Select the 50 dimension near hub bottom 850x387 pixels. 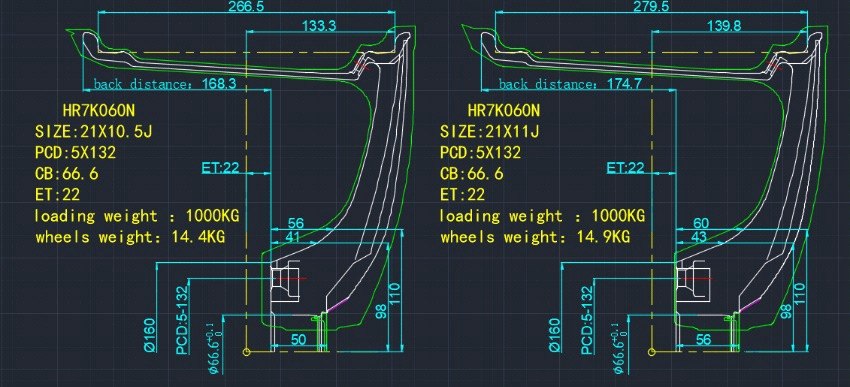coord(299,339)
